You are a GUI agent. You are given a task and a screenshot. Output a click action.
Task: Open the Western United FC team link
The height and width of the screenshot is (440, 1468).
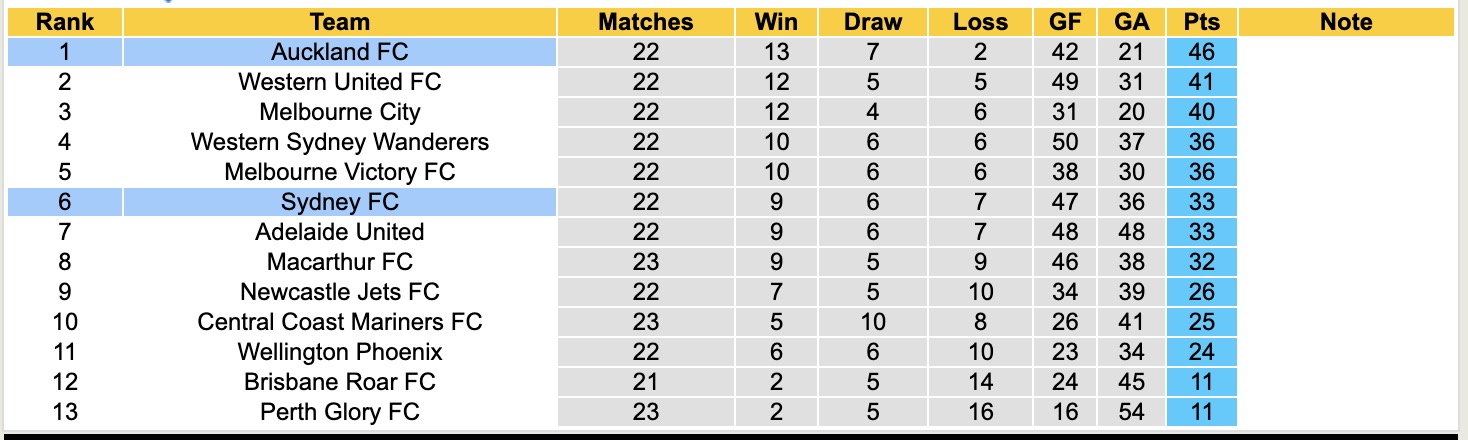(x=339, y=82)
